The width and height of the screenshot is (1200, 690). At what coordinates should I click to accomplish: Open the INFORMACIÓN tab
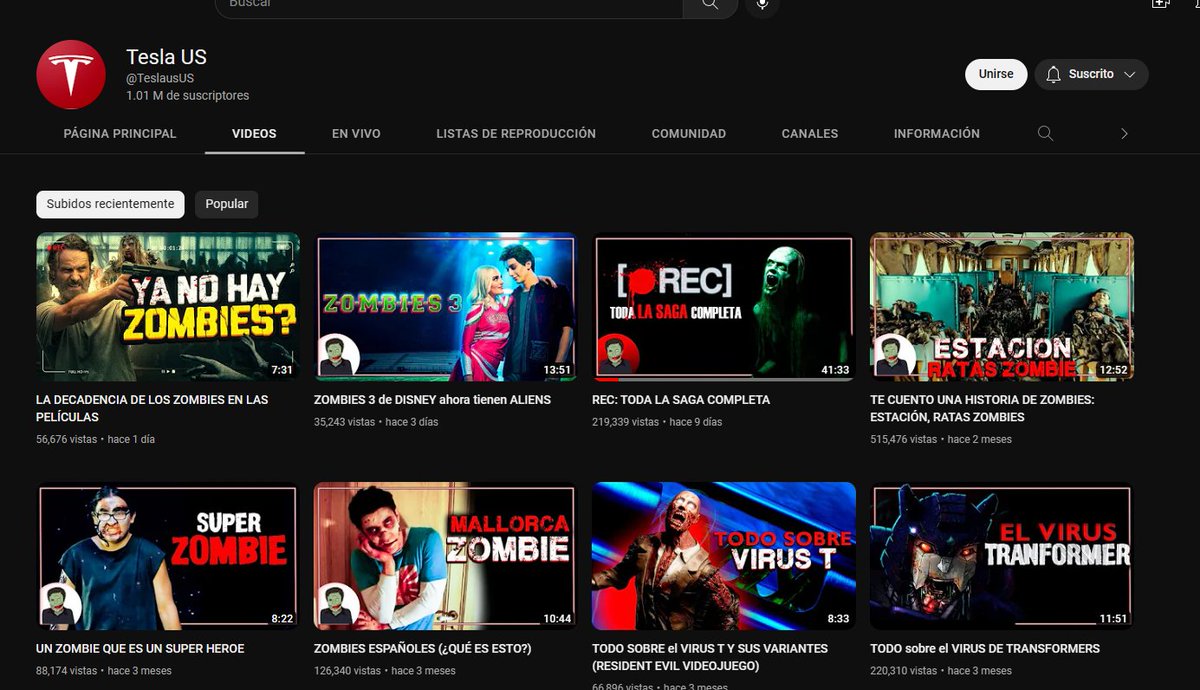[x=937, y=133]
